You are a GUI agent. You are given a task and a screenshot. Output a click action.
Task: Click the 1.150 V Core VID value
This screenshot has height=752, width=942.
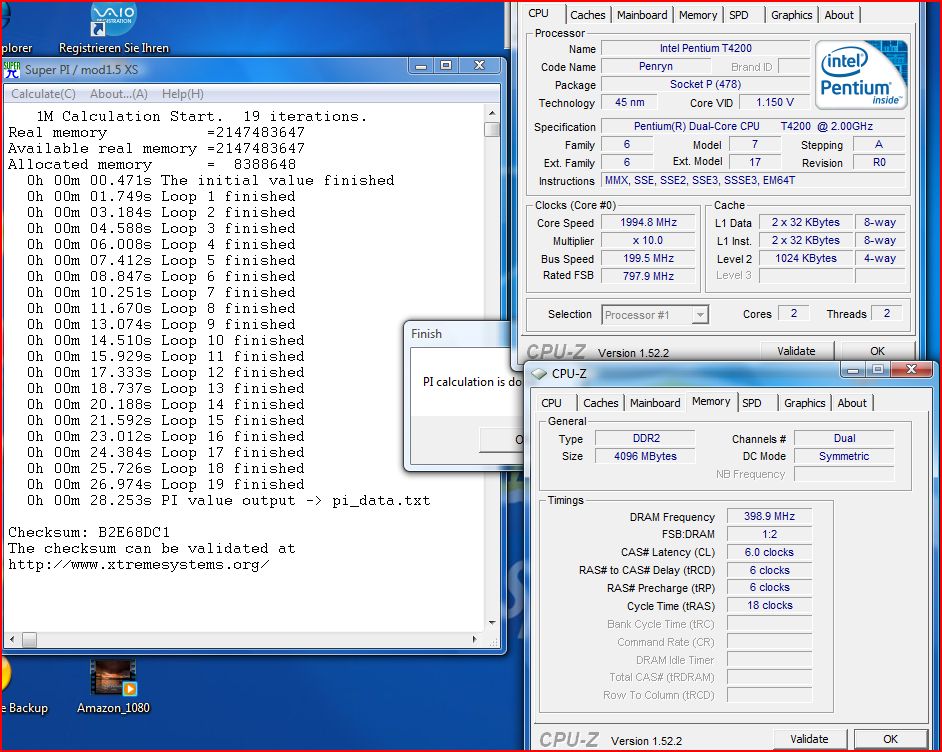pos(774,102)
